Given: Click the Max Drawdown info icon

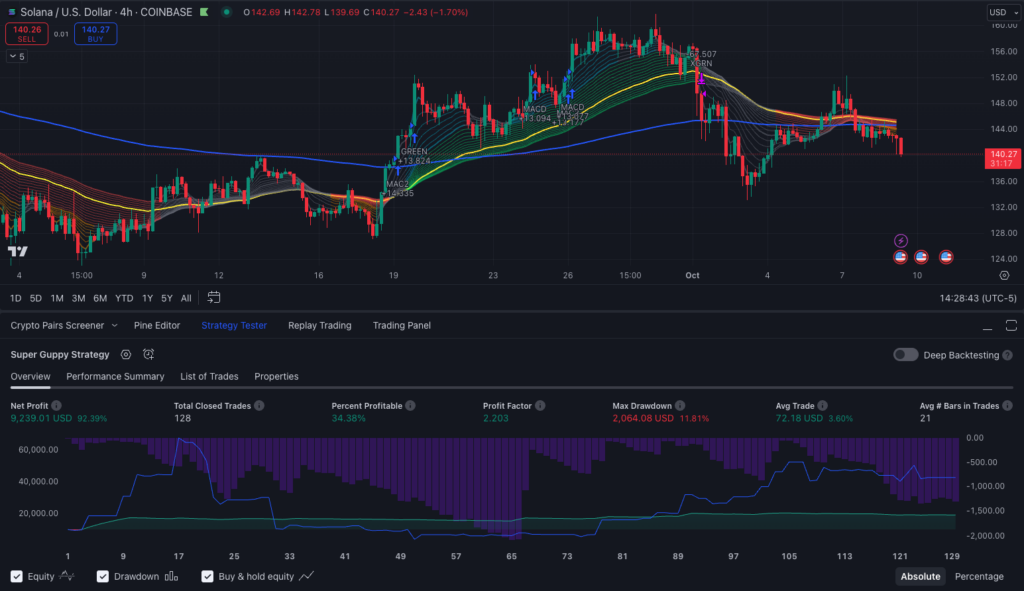Looking at the screenshot, I should click(680, 406).
